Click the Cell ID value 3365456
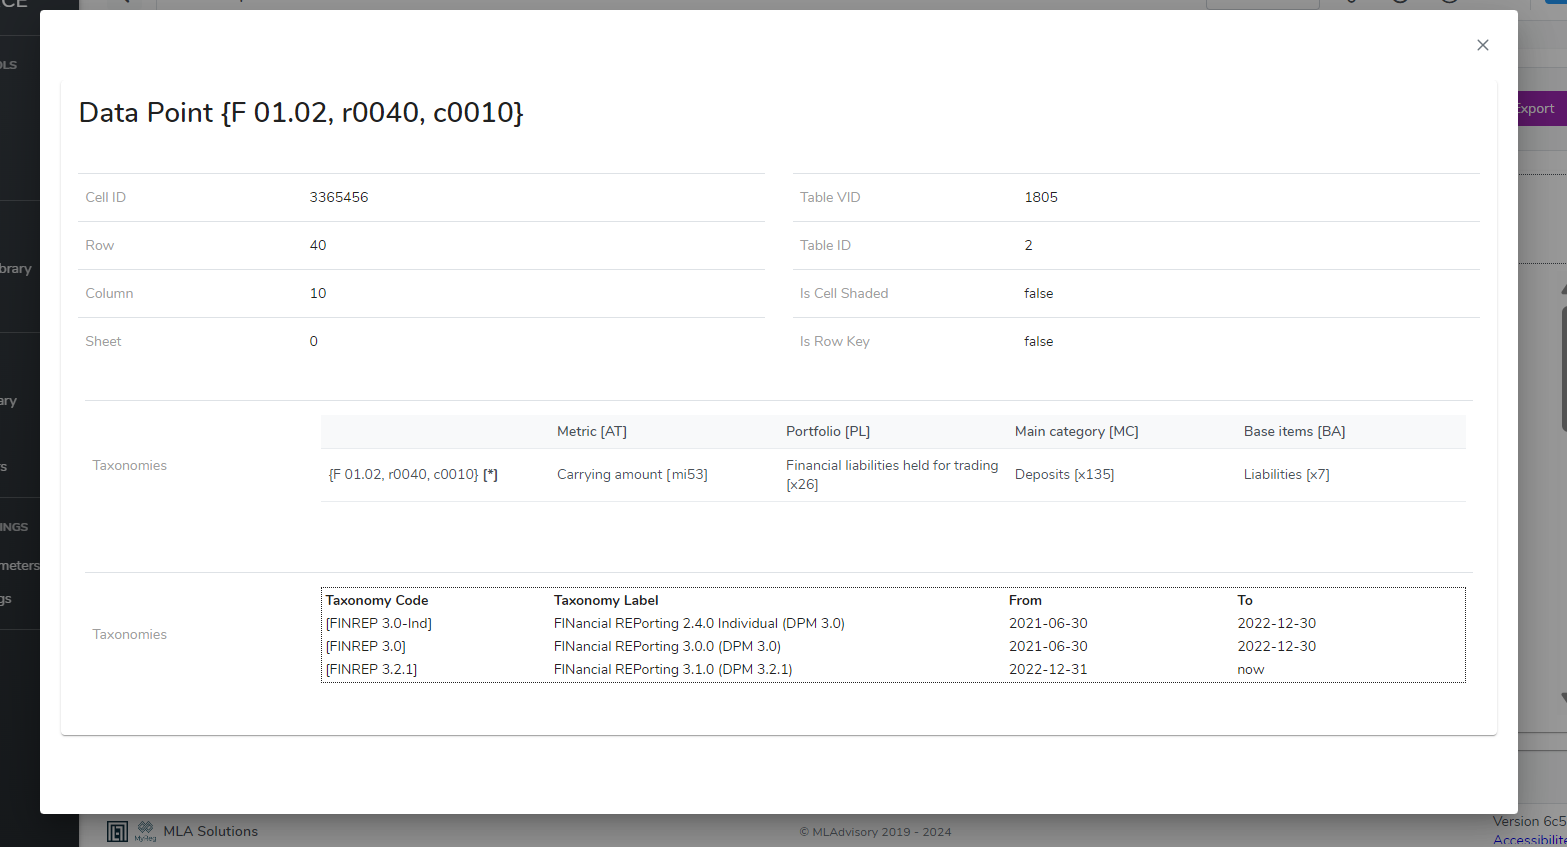The image size is (1567, 847). click(339, 197)
